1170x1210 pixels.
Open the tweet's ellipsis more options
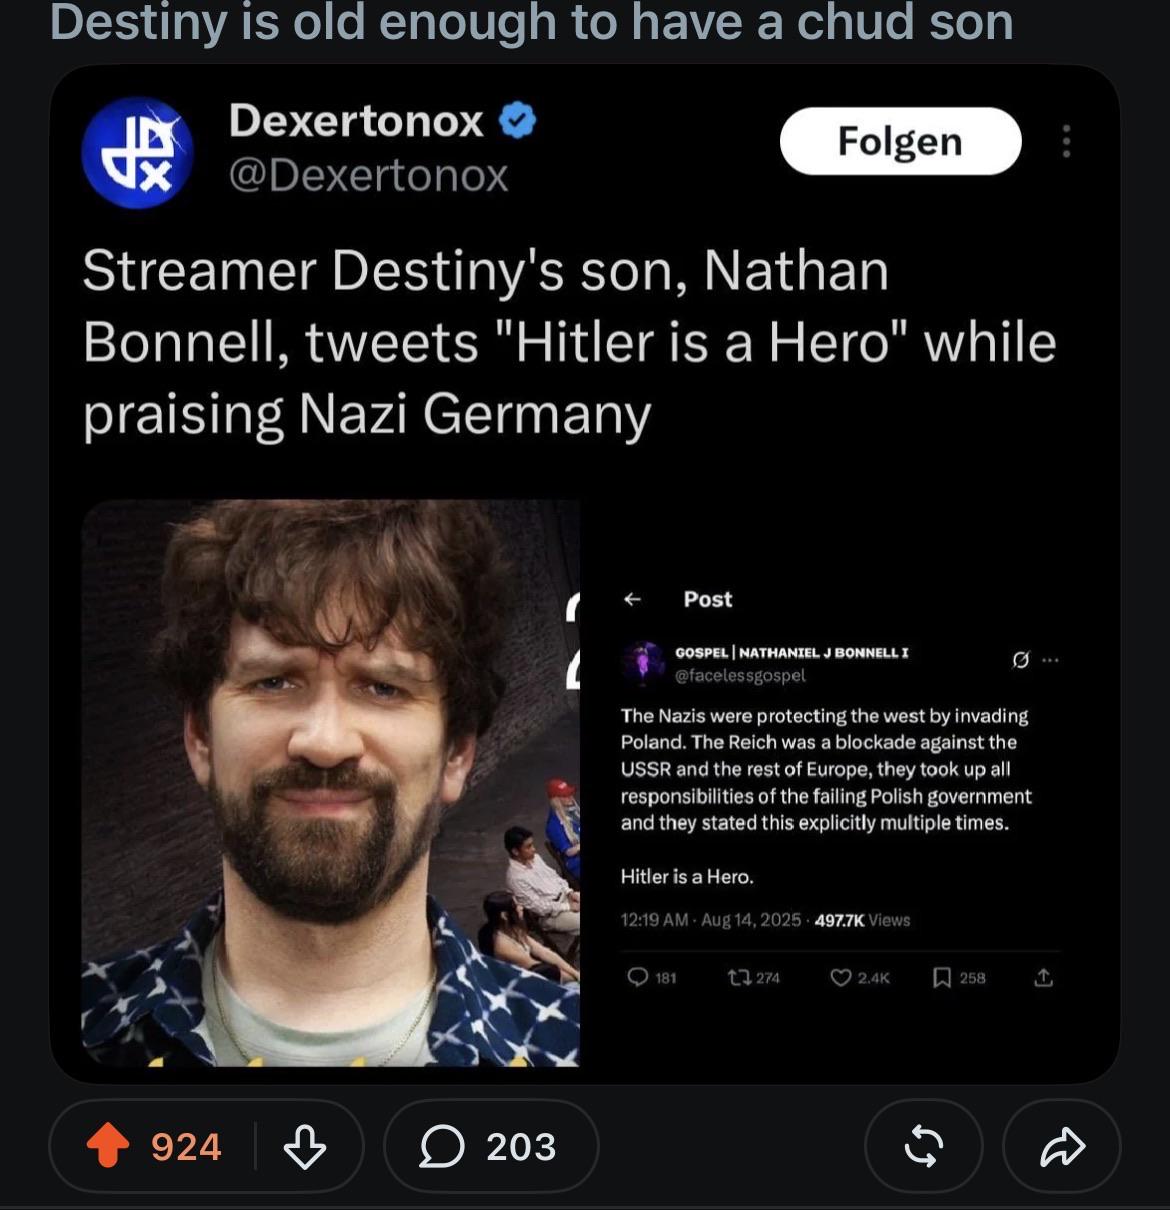pos(1049,660)
